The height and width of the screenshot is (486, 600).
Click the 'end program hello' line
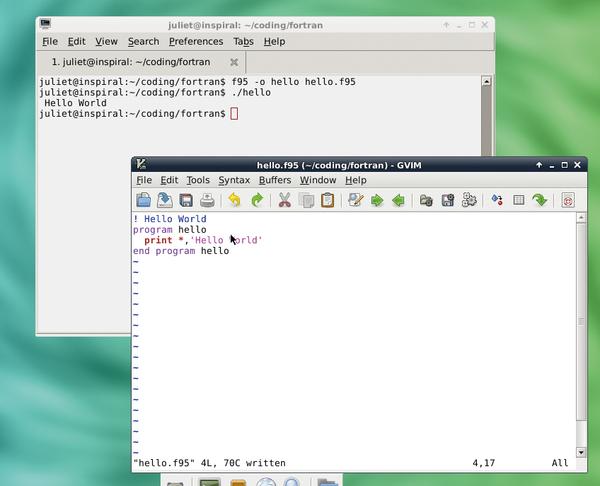(x=181, y=251)
